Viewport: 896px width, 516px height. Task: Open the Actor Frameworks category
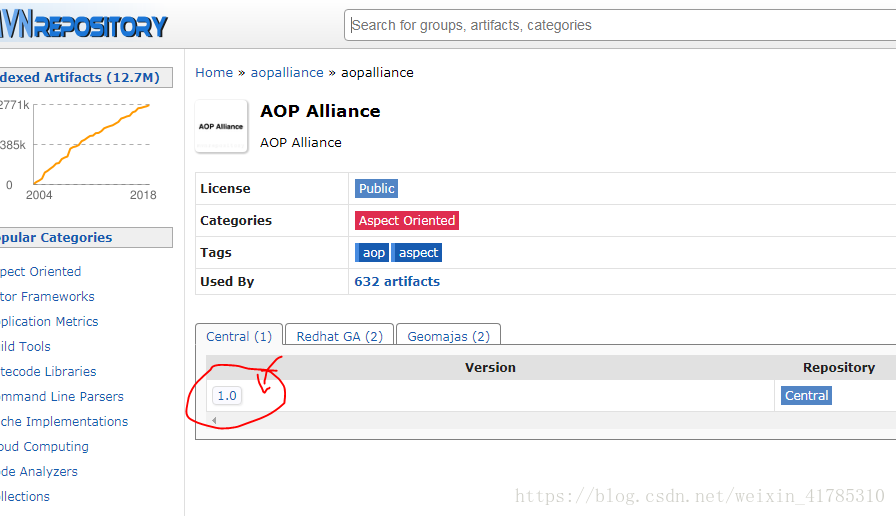(x=47, y=297)
